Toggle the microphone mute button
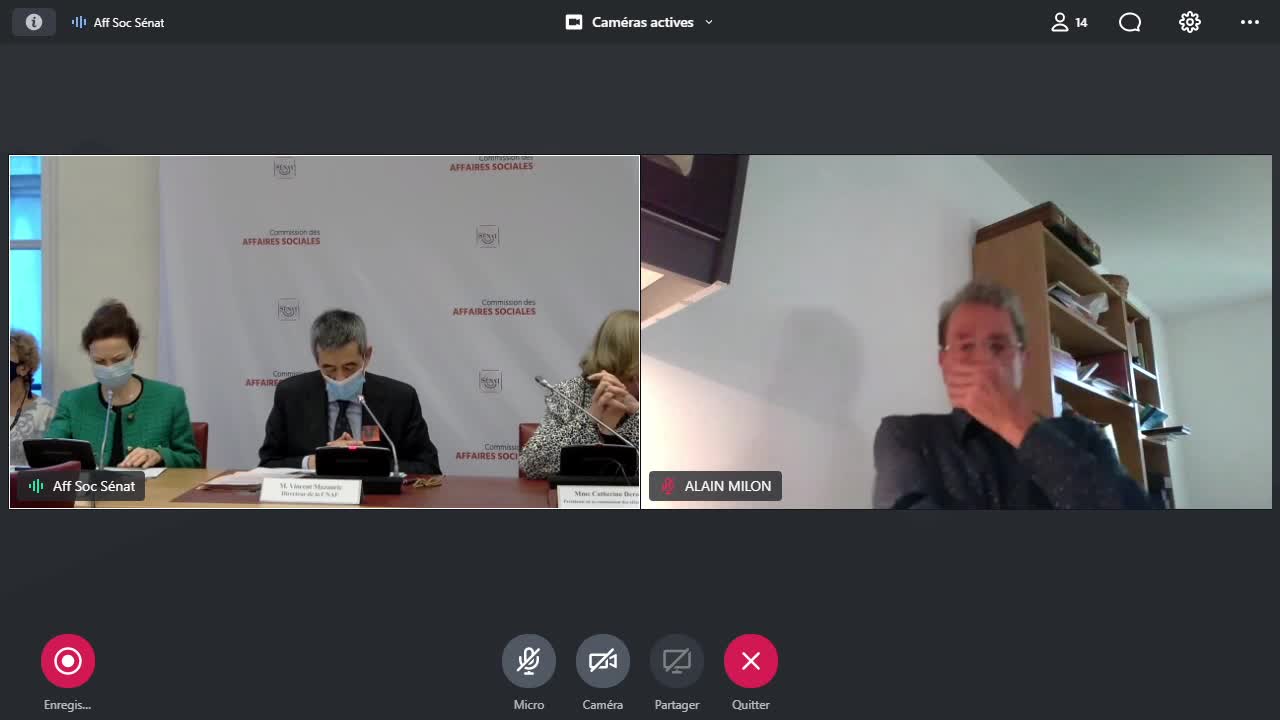Image resolution: width=1280 pixels, height=720 pixels. click(529, 661)
